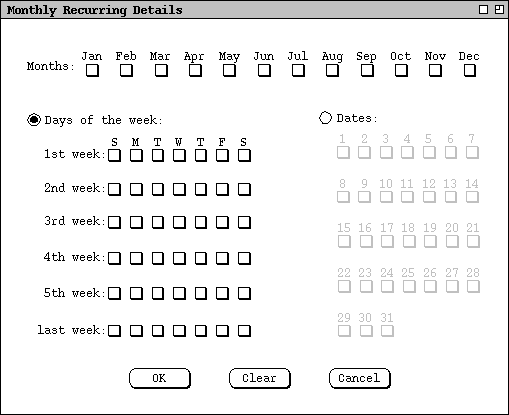Enable the Dec month checkbox
Image resolution: width=509 pixels, height=415 pixels.
pyautogui.click(x=470, y=70)
